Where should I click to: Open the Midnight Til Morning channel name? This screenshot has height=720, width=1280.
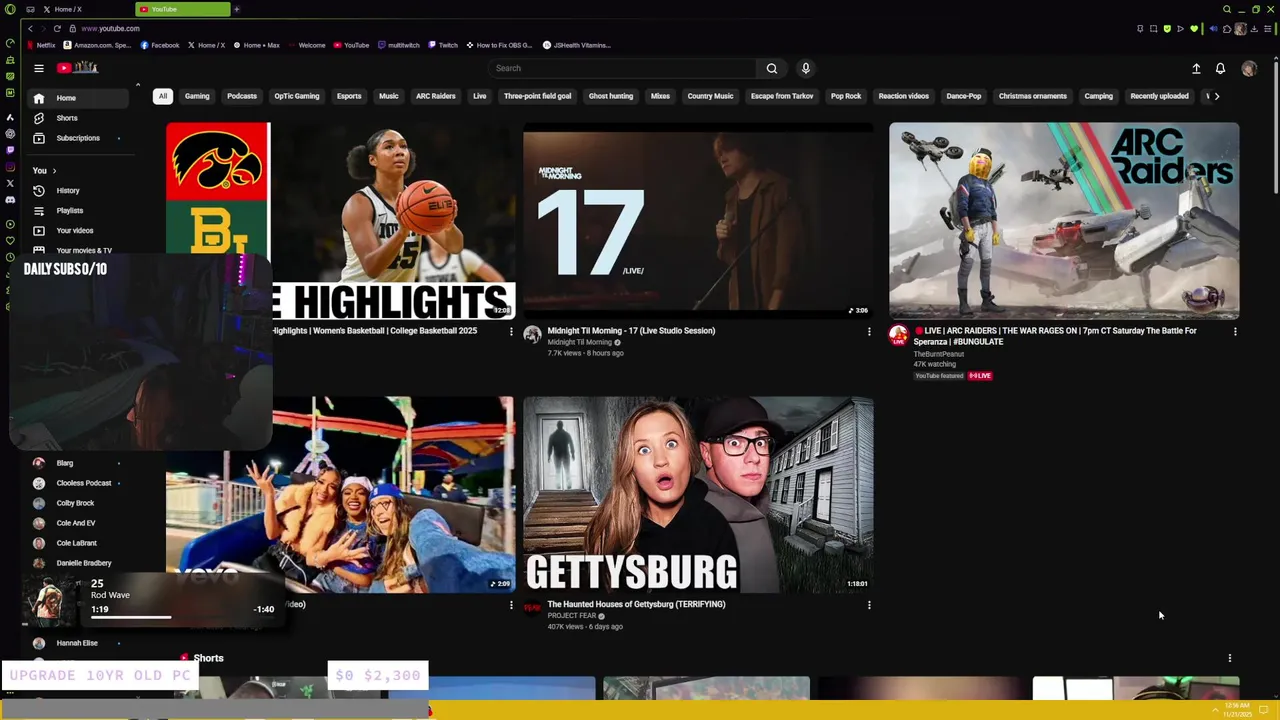[x=579, y=342]
